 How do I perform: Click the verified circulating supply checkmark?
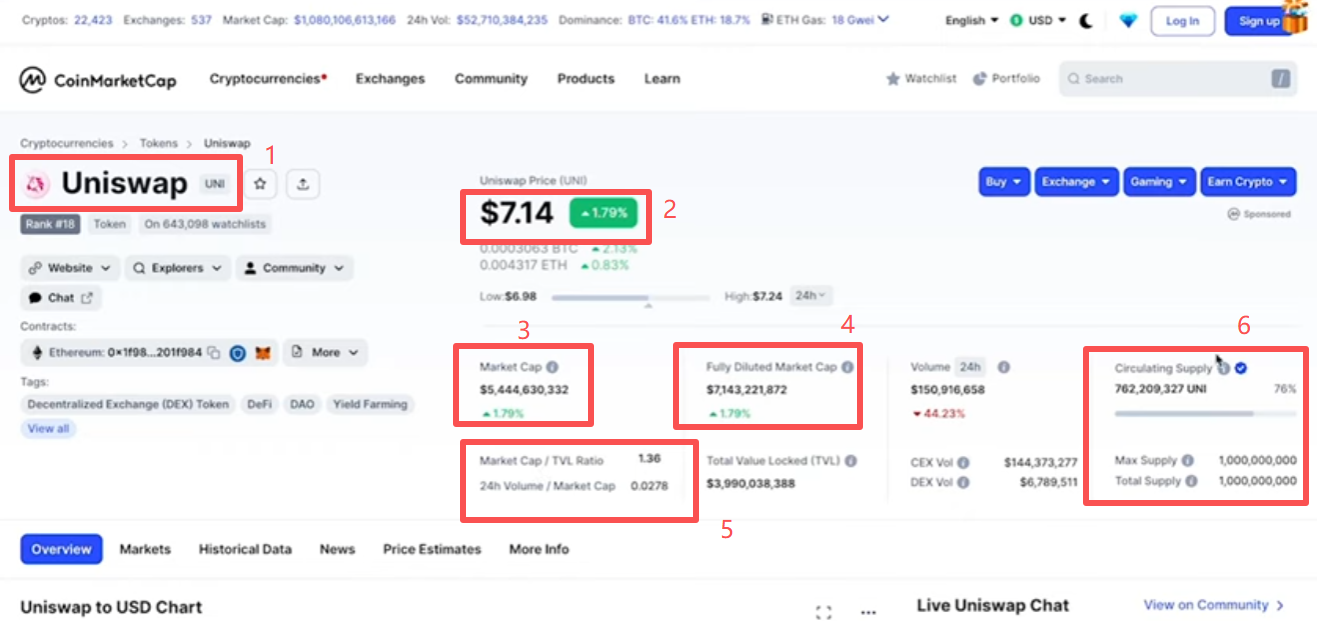1240,368
